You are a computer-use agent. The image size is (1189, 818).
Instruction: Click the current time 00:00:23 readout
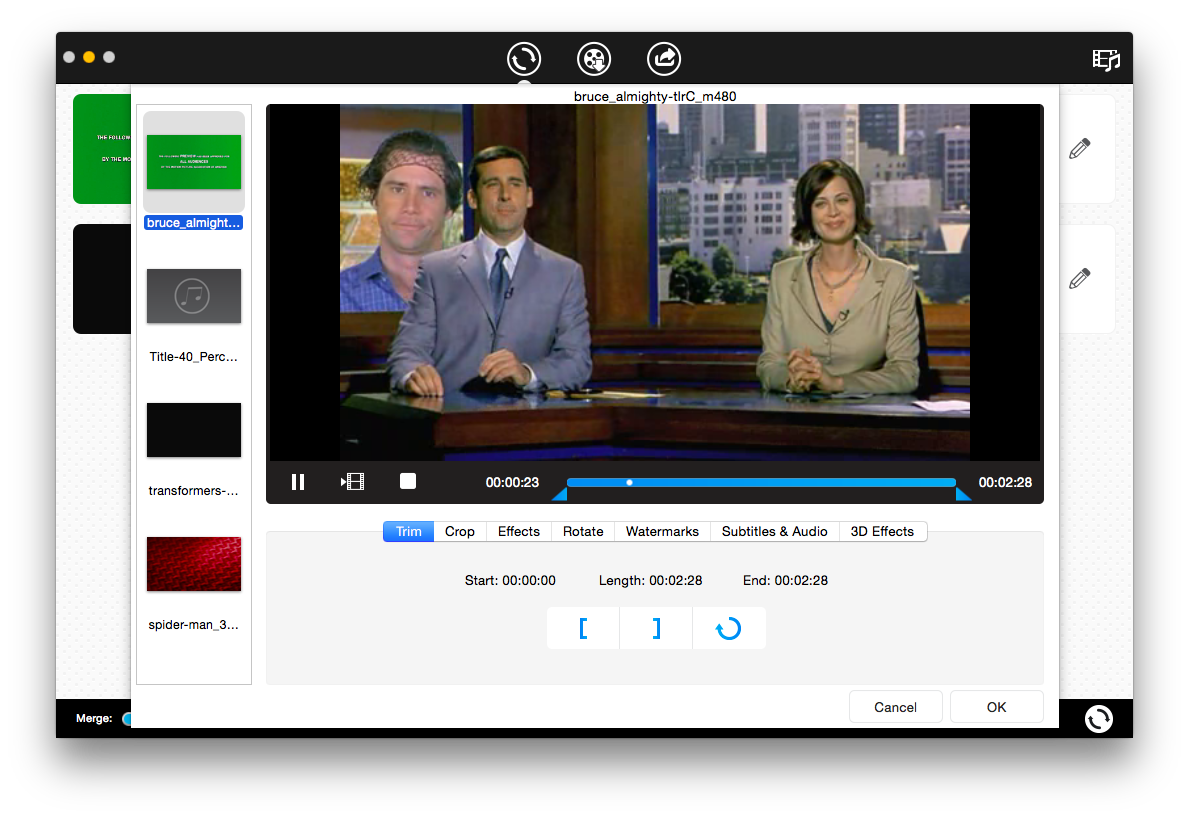[513, 482]
